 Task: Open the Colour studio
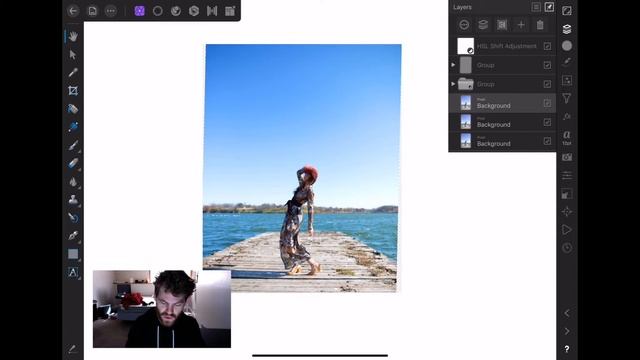click(567, 11)
